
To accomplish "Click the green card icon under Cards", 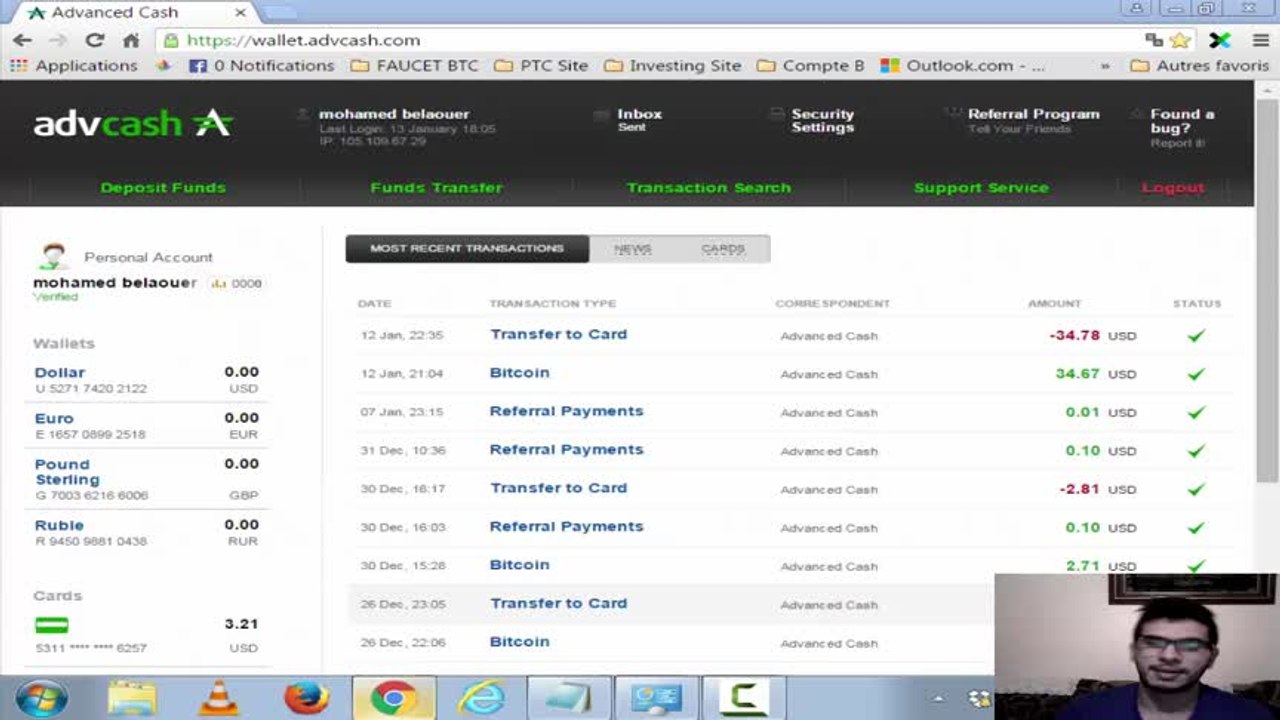I will click(52, 625).
